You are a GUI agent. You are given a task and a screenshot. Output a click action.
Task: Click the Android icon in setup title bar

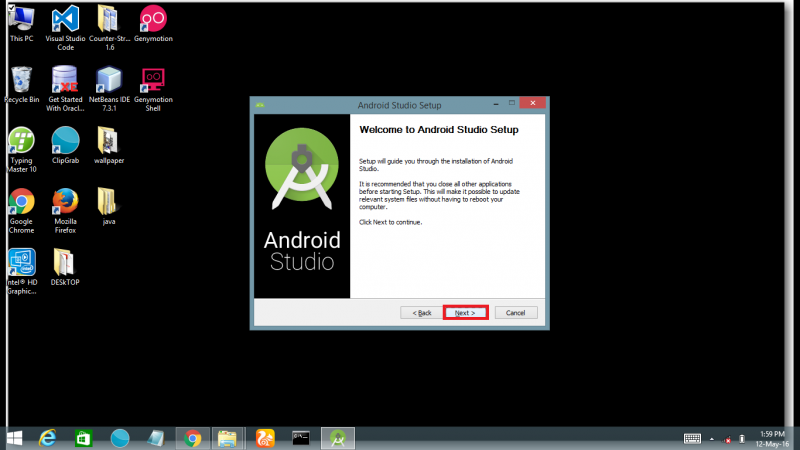pos(260,105)
